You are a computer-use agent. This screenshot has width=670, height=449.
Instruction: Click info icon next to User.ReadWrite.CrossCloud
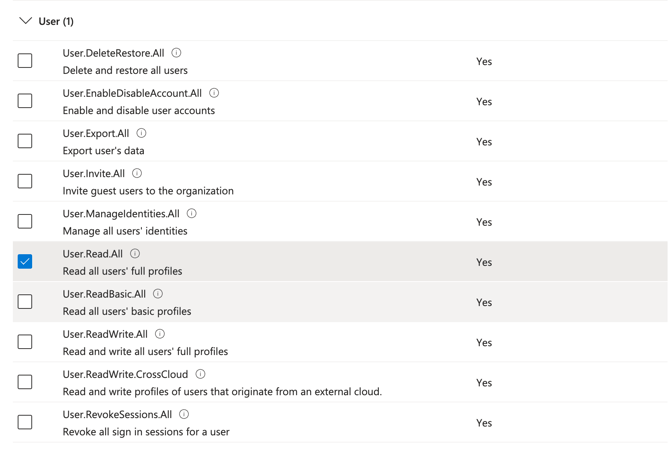[200, 374]
